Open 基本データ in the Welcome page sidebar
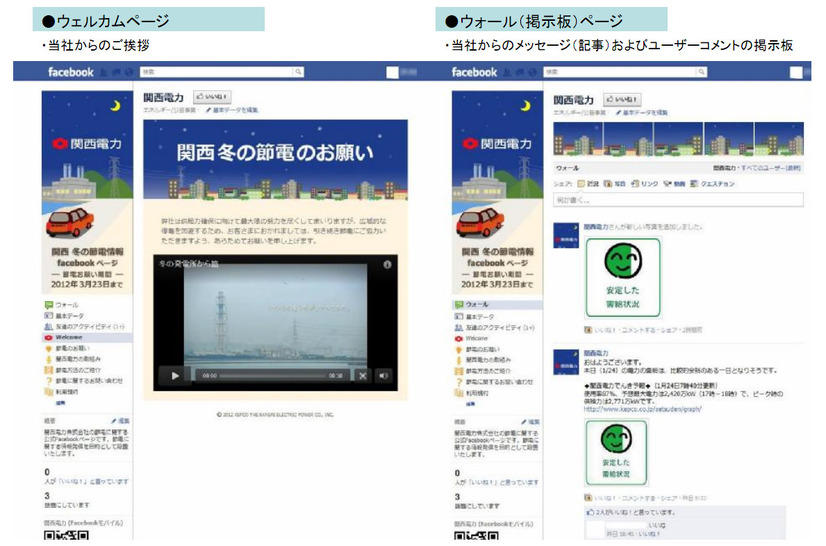This screenshot has height=546, width=826. pyautogui.click(x=64, y=316)
